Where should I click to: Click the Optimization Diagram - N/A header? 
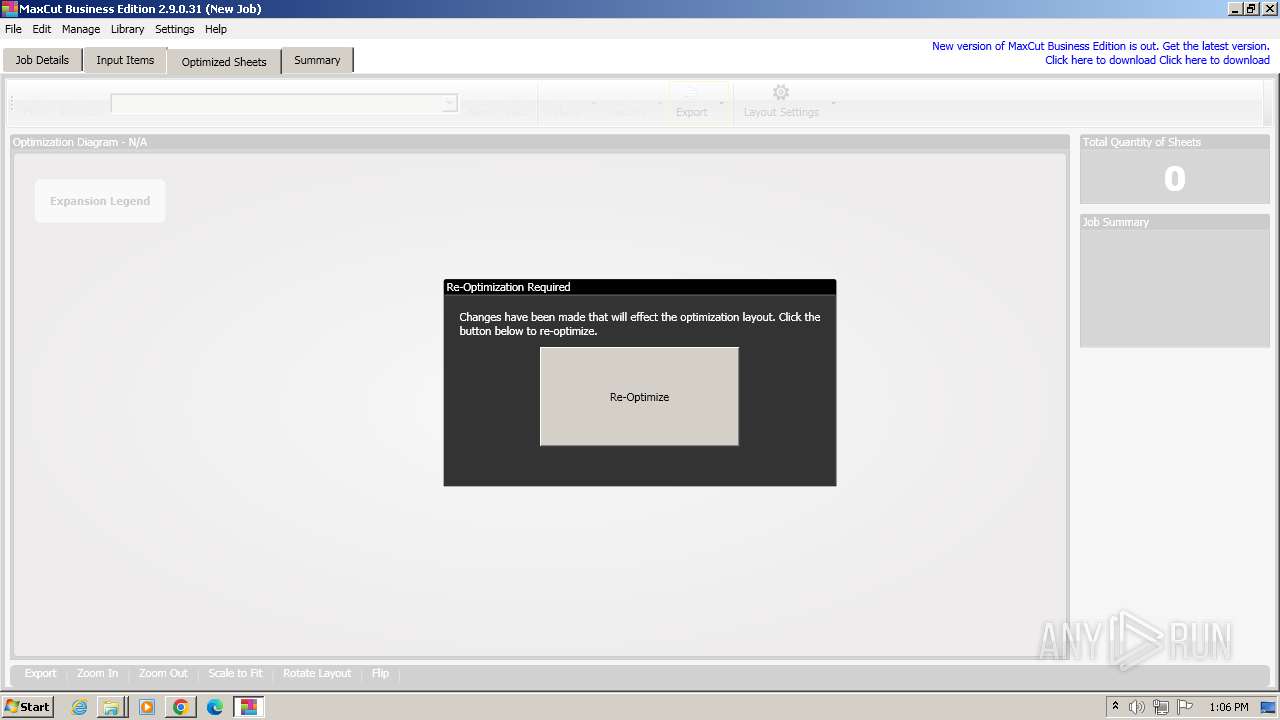click(539, 142)
